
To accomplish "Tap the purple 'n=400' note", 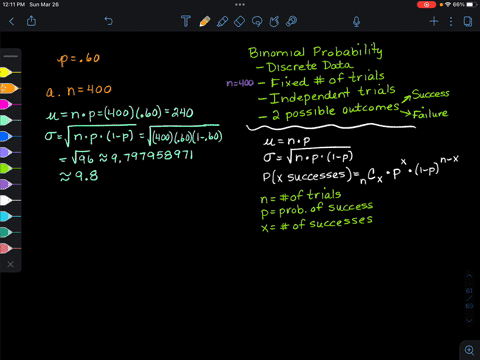I will click(240, 83).
